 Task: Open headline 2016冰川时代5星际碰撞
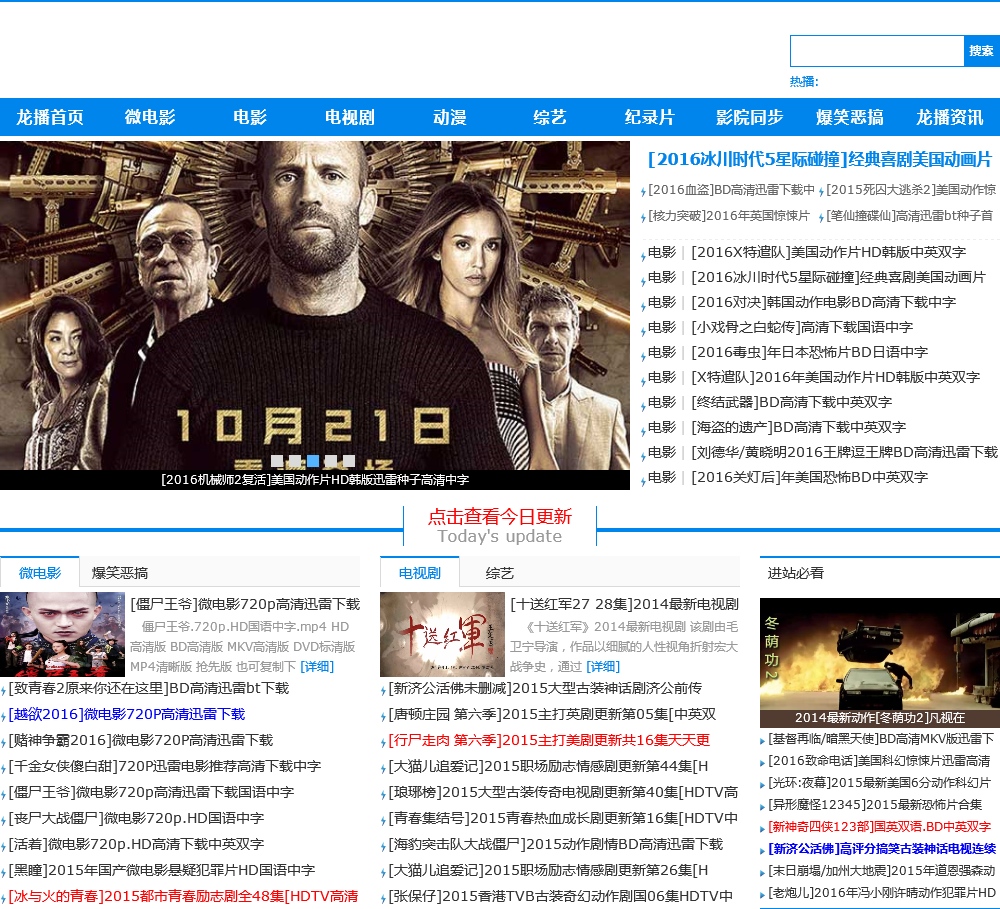pos(820,159)
